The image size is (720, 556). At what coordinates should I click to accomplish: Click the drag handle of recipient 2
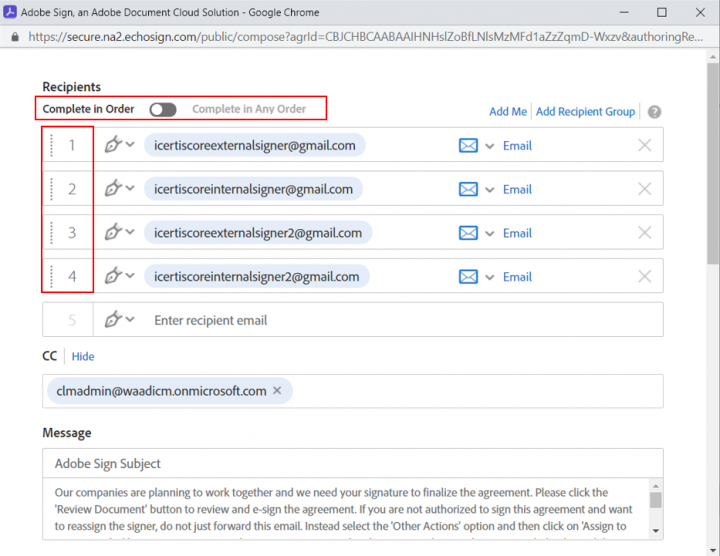(51, 189)
